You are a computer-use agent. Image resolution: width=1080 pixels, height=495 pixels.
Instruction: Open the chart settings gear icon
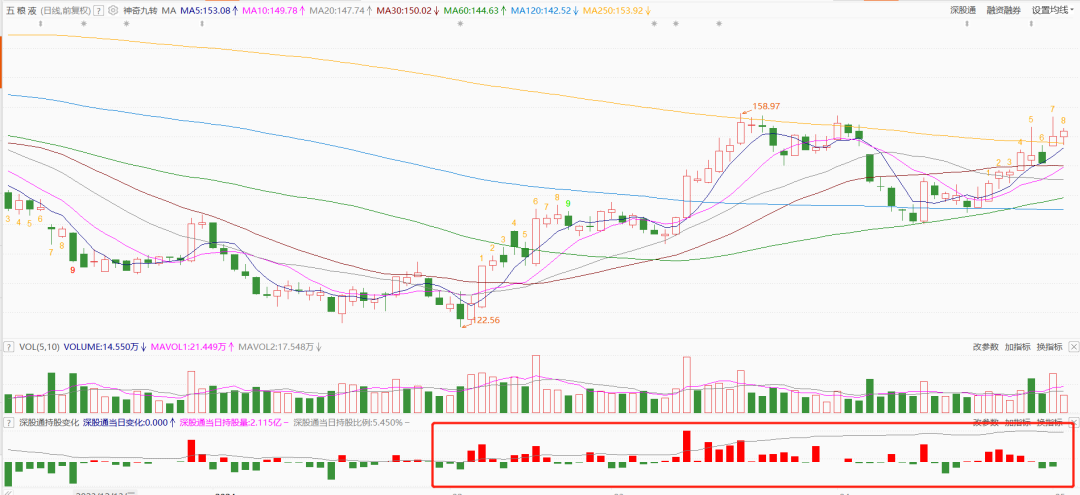pyautogui.click(x=112, y=10)
